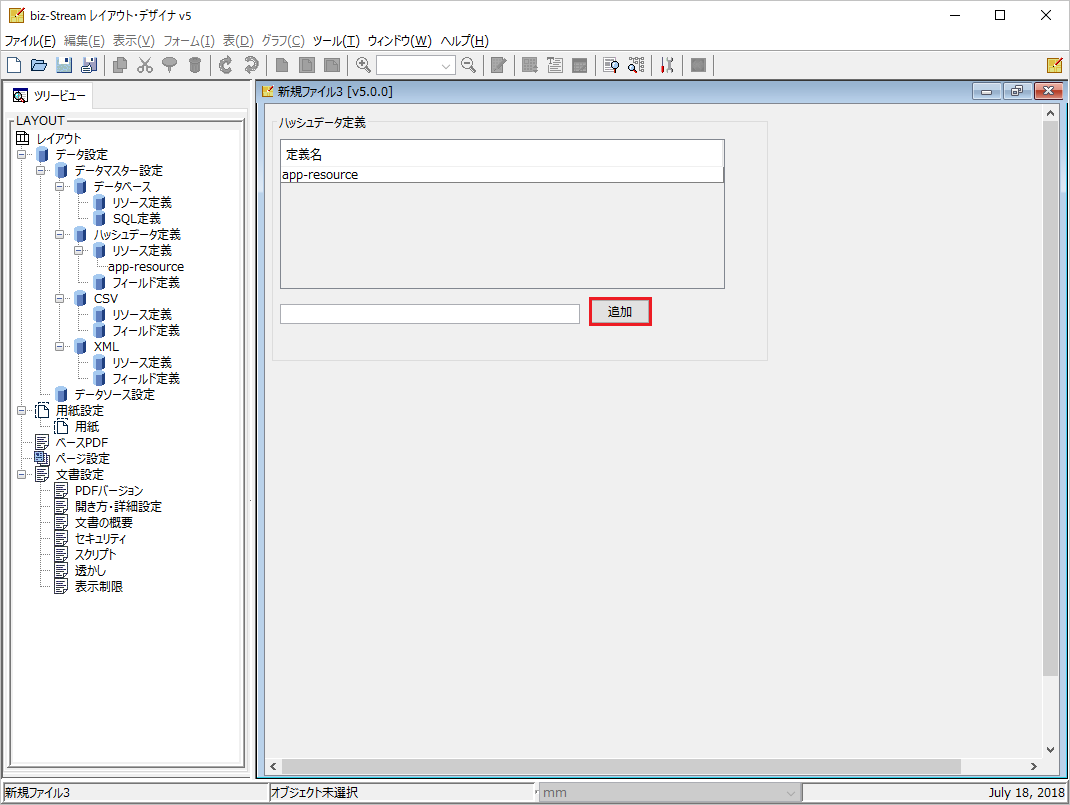
Task: Open the ウィンドウ(W) menu
Action: pos(399,41)
